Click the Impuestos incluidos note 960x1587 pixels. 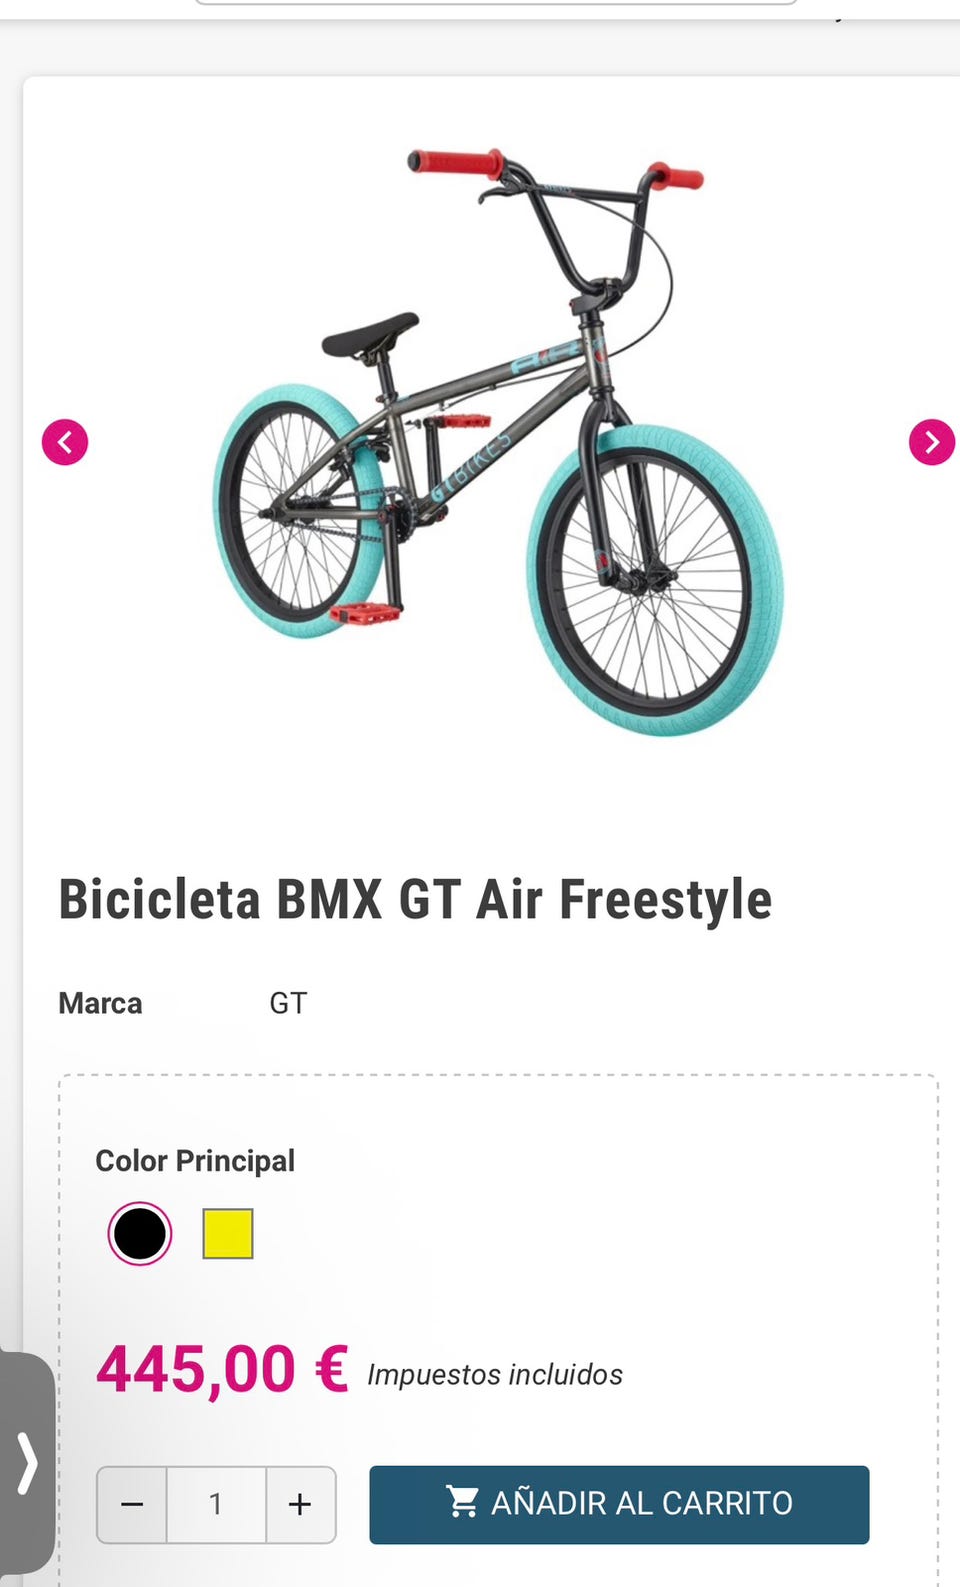[x=495, y=1375]
